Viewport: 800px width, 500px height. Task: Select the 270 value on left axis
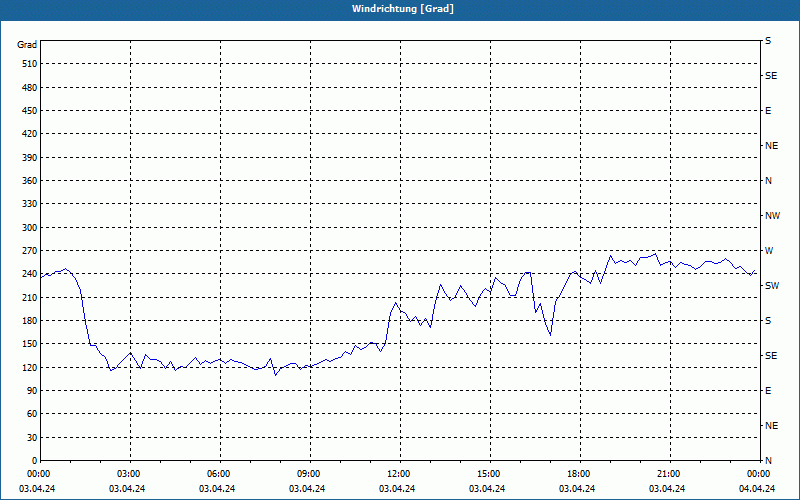click(30, 251)
